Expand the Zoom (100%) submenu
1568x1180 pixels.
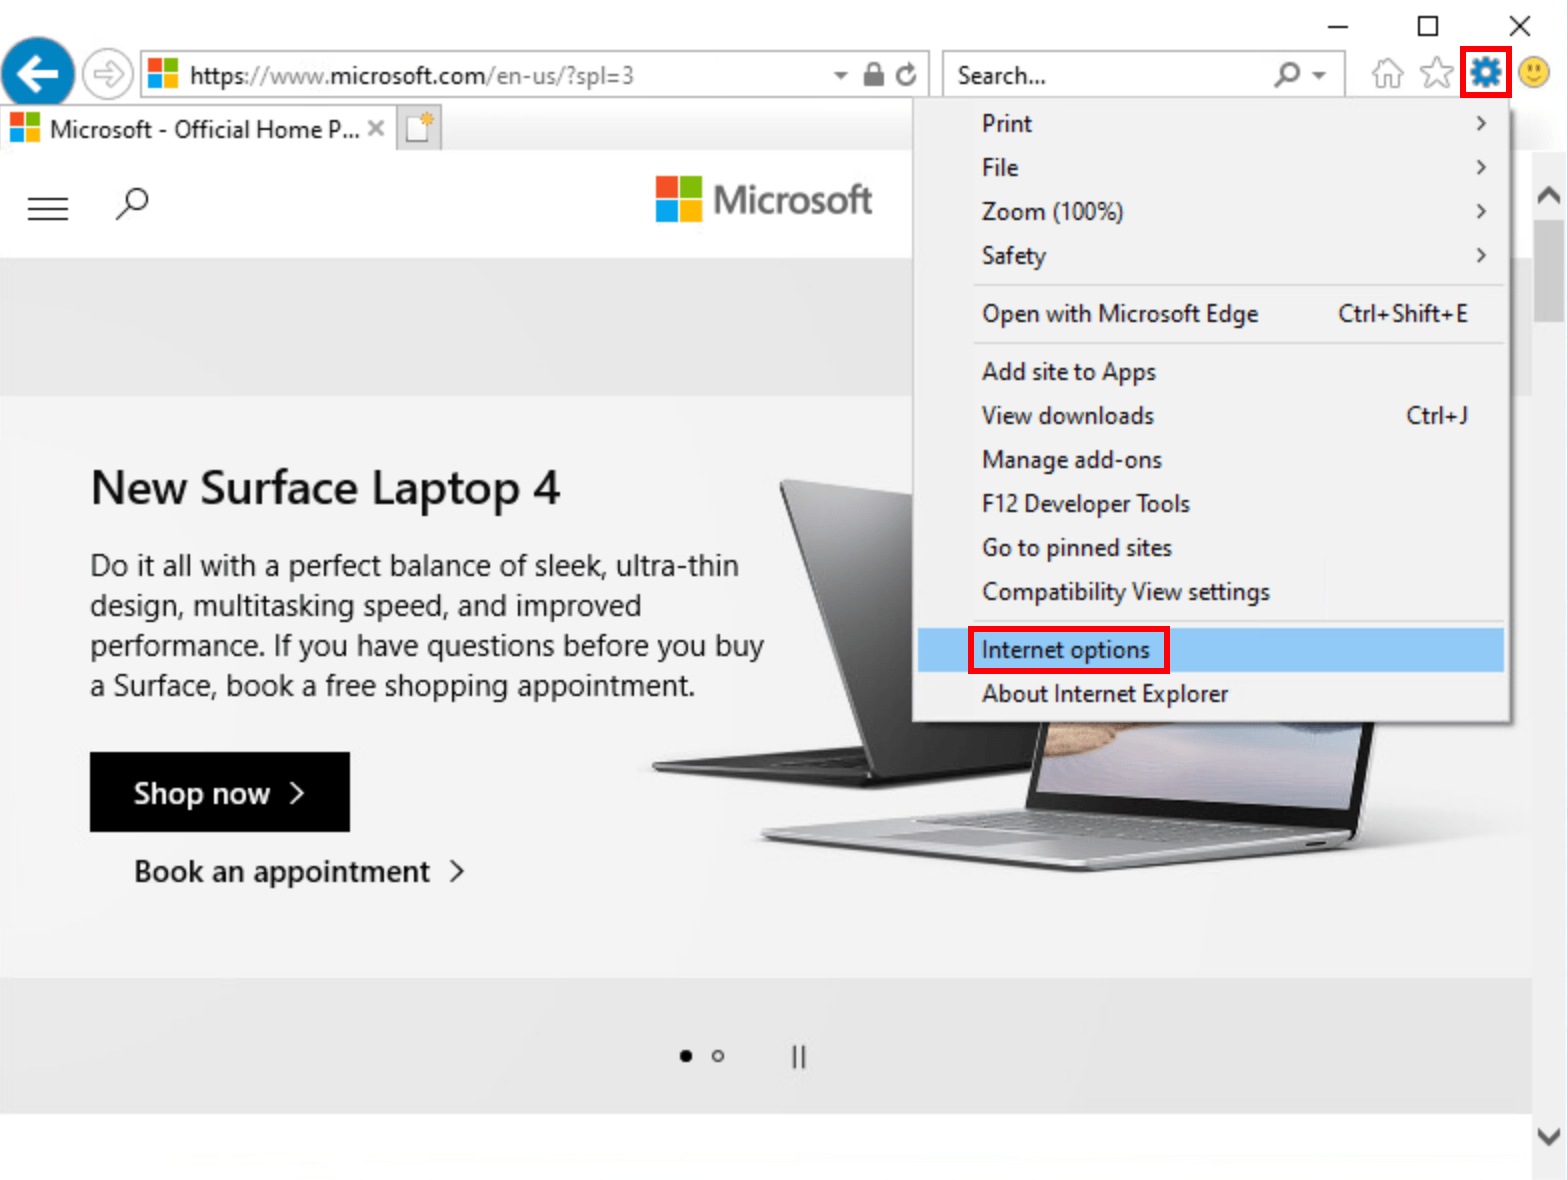pyautogui.click(x=1210, y=211)
